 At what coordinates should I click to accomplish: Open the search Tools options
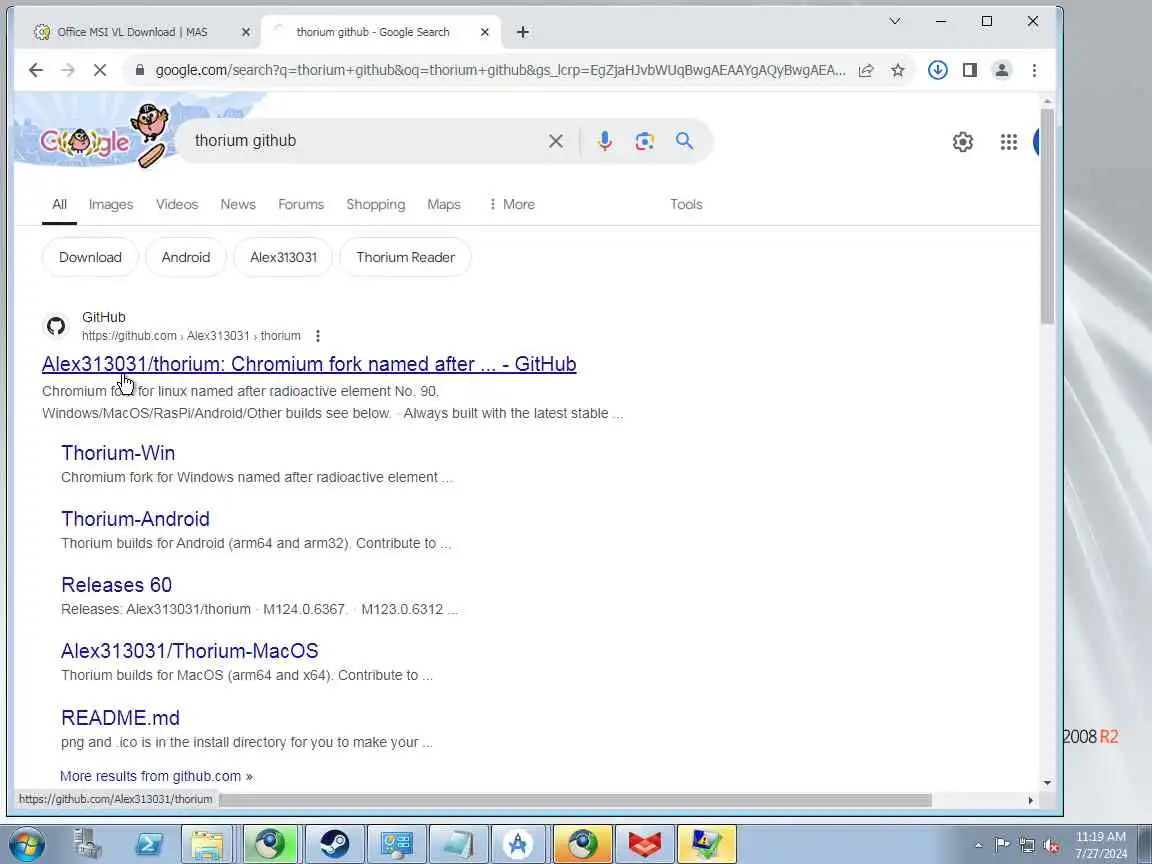click(686, 204)
